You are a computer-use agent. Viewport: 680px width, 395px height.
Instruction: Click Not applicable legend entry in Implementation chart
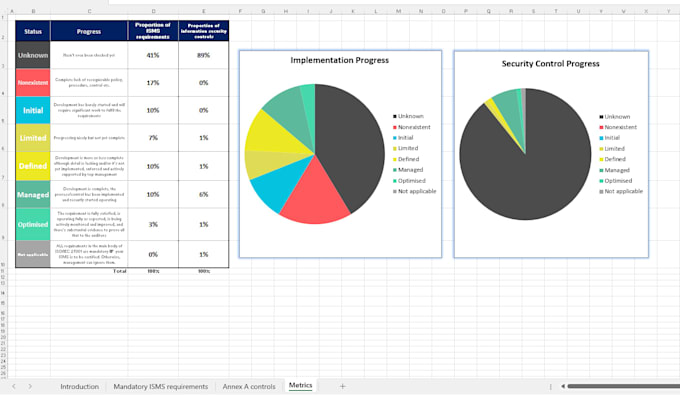point(414,191)
